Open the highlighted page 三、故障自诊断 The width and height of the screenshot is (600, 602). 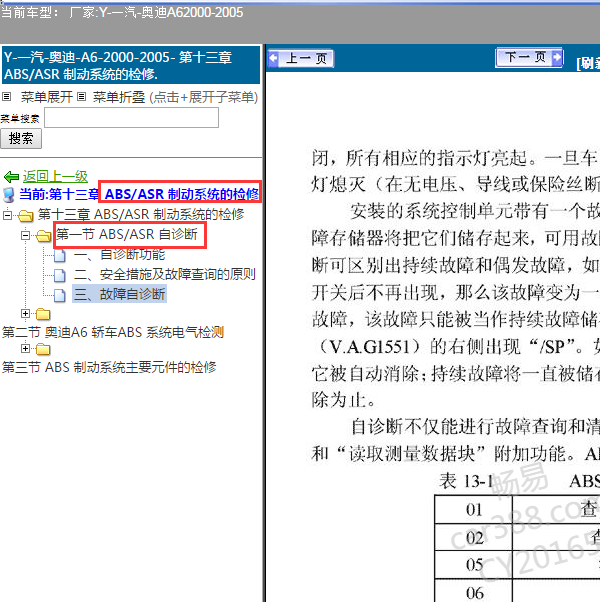tap(119, 294)
